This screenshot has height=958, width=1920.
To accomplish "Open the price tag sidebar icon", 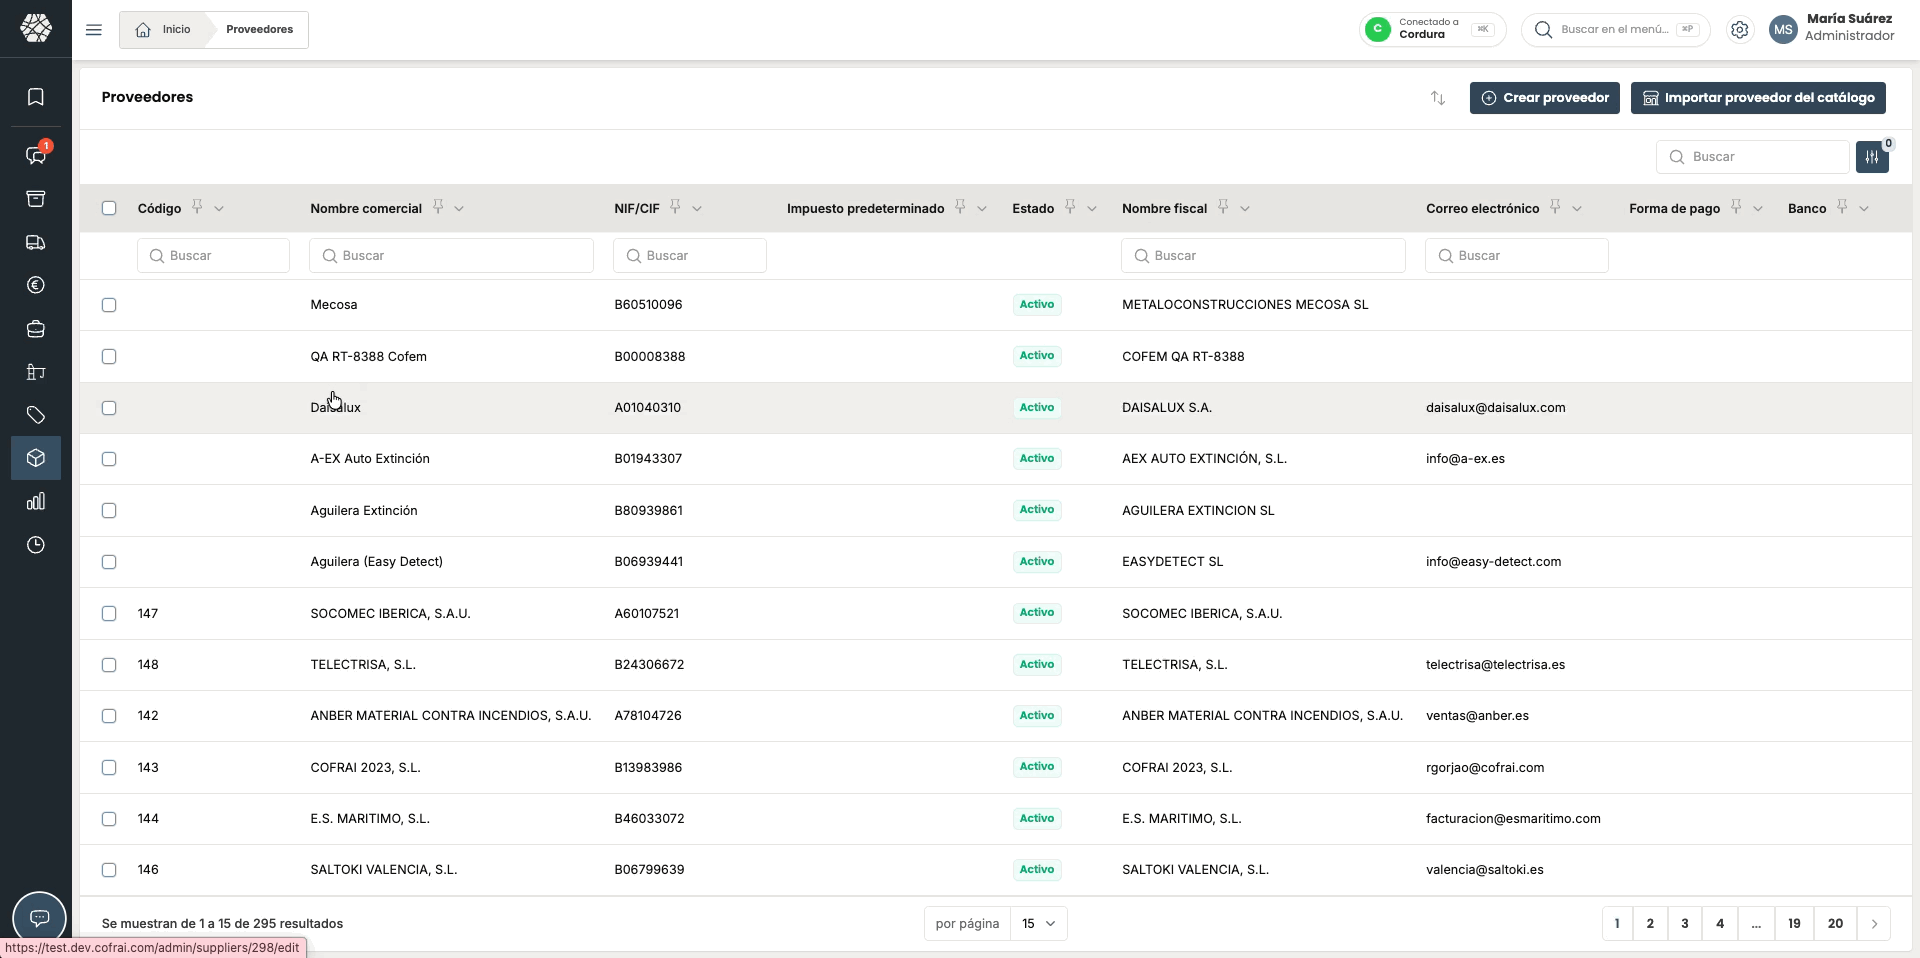I will pyautogui.click(x=36, y=415).
